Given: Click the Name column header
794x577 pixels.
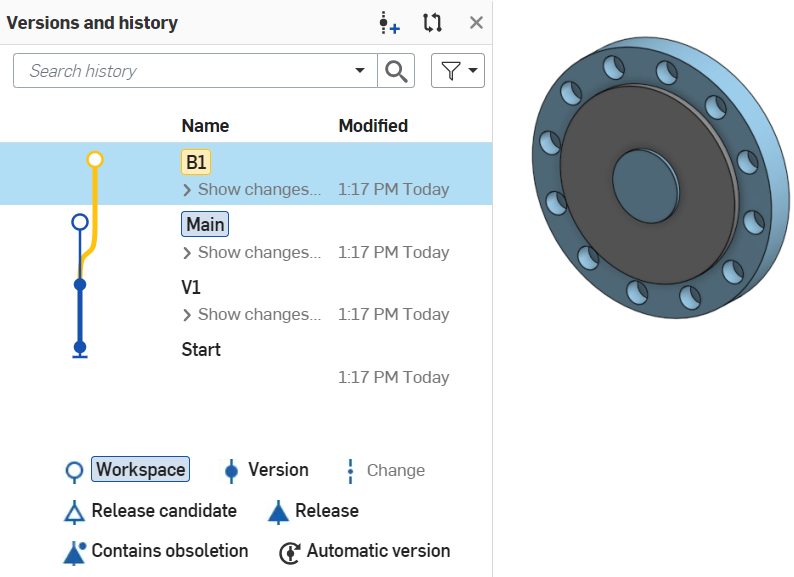Looking at the screenshot, I should 205,126.
